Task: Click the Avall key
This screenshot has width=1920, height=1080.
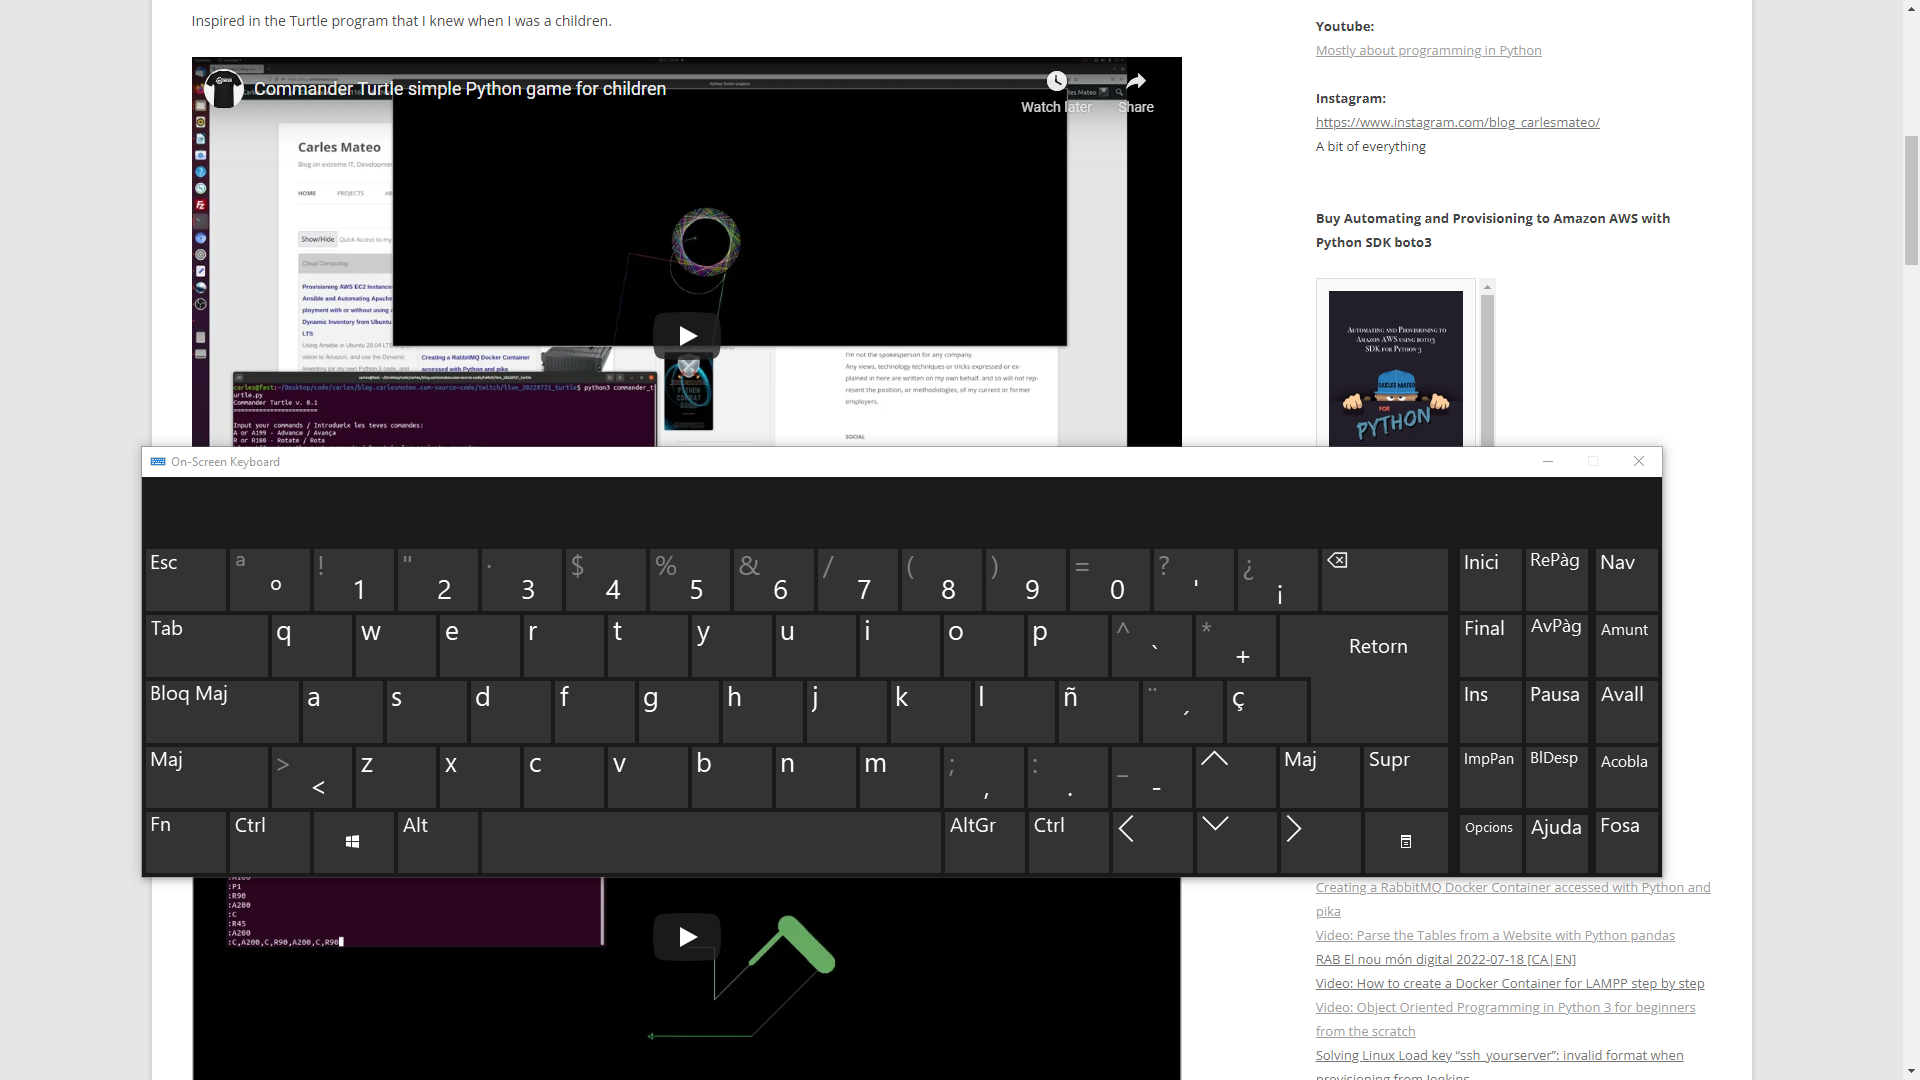Action: point(1626,711)
